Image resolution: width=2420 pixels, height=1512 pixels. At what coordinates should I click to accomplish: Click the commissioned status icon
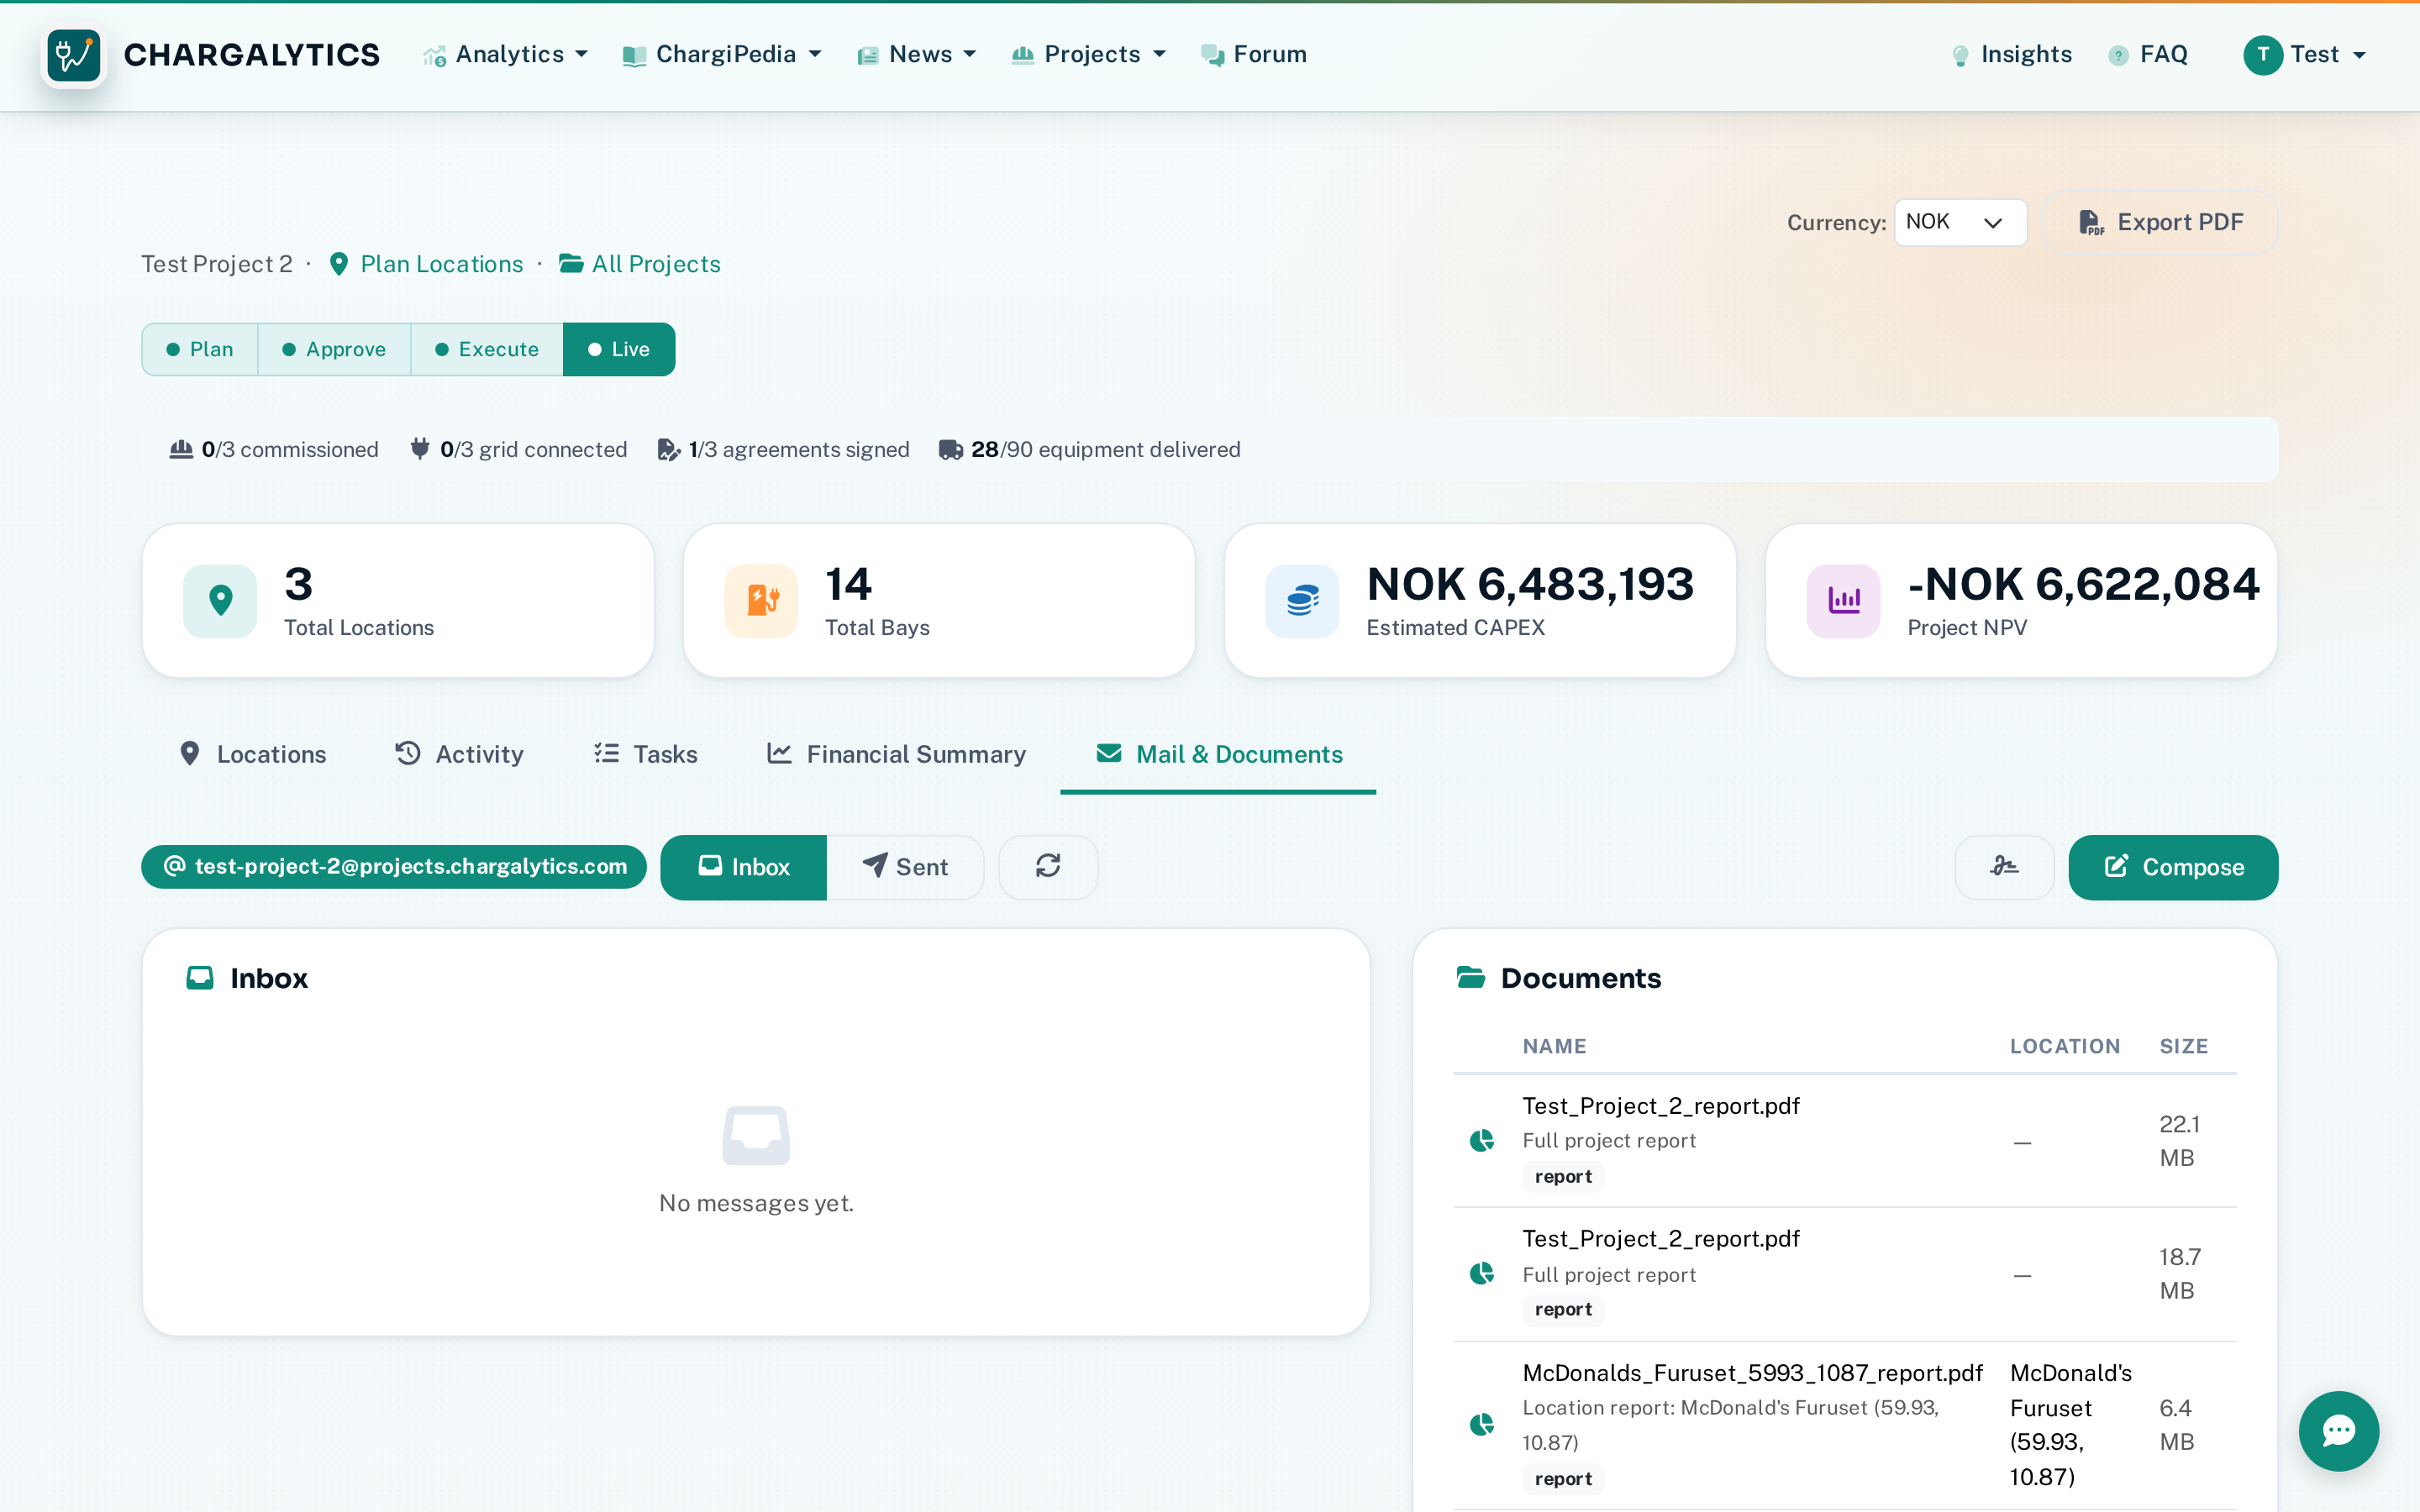click(181, 449)
